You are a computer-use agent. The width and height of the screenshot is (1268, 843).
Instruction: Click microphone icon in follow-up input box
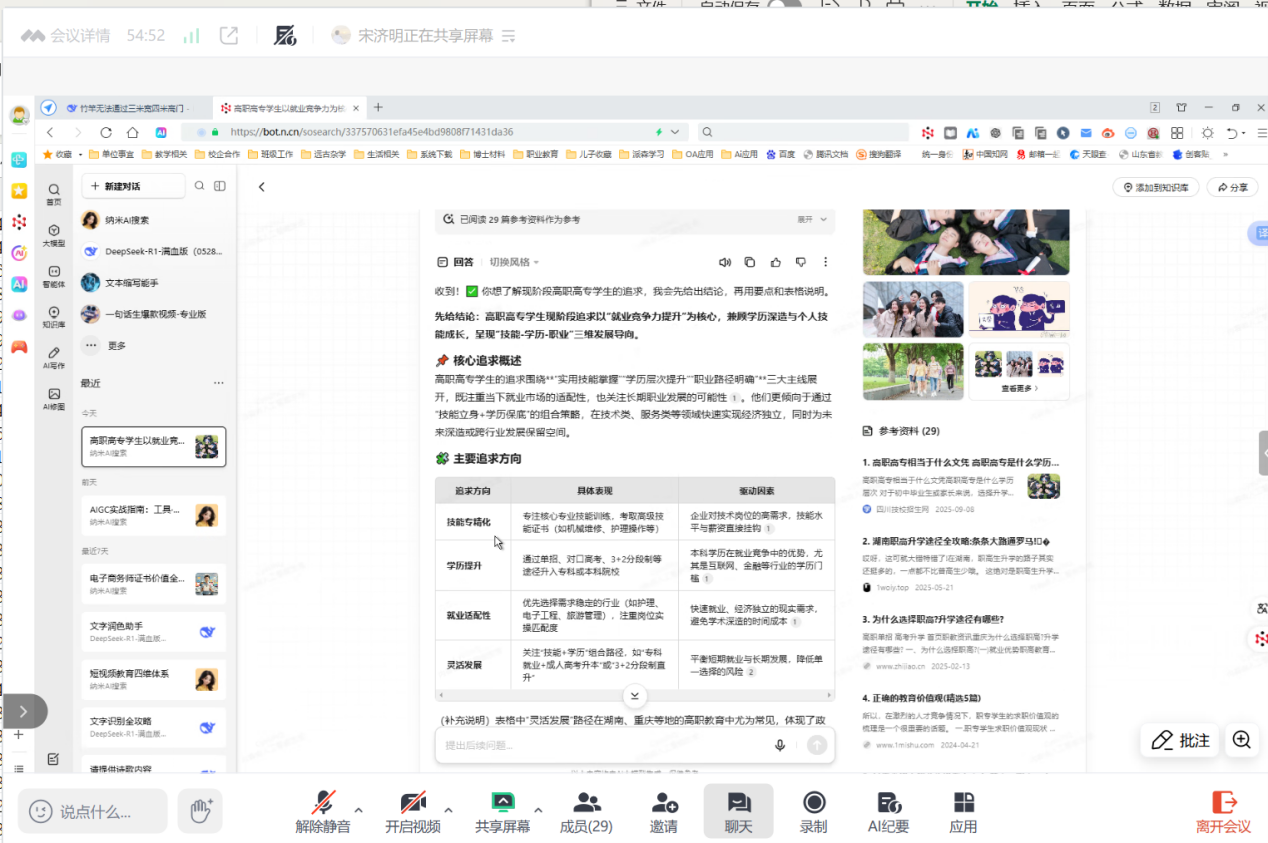point(780,745)
